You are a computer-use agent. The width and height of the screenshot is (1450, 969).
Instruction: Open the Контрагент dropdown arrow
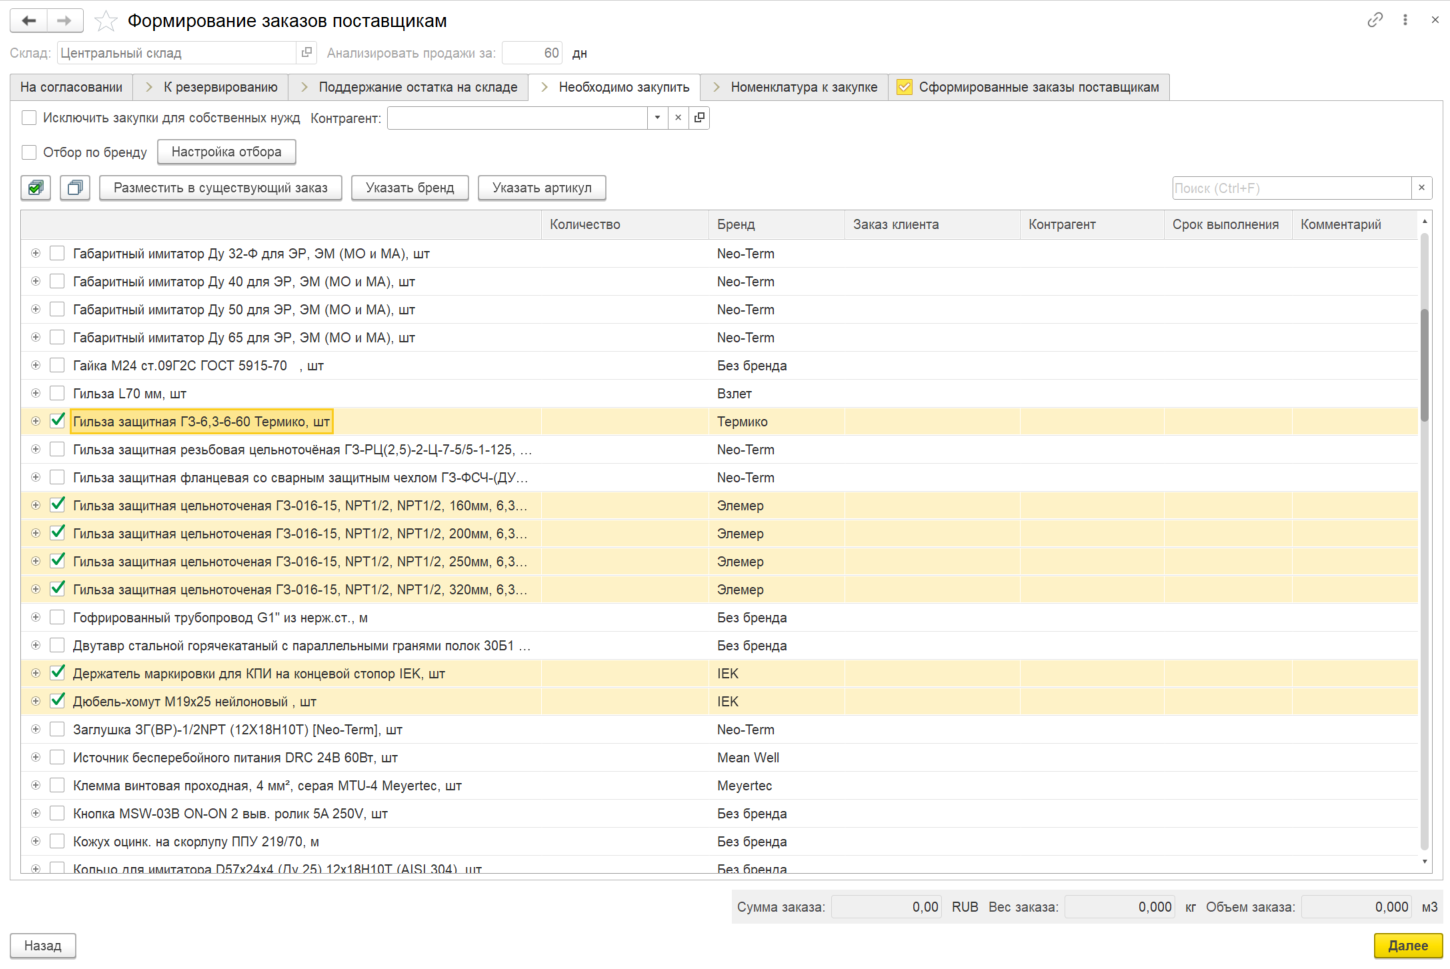[657, 118]
